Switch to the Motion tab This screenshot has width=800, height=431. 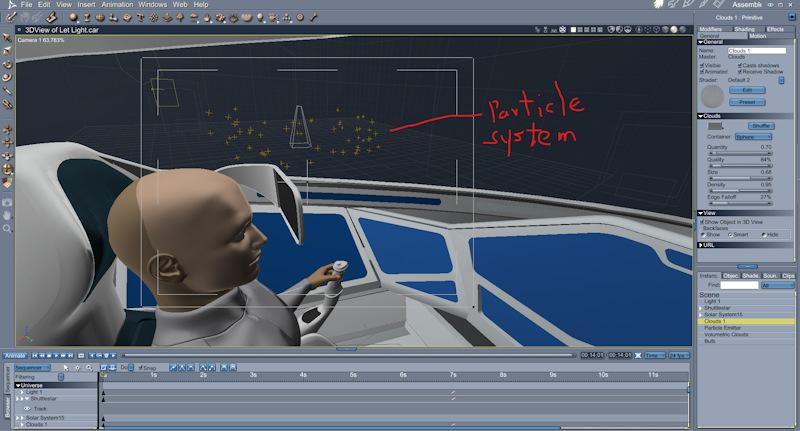tap(757, 36)
